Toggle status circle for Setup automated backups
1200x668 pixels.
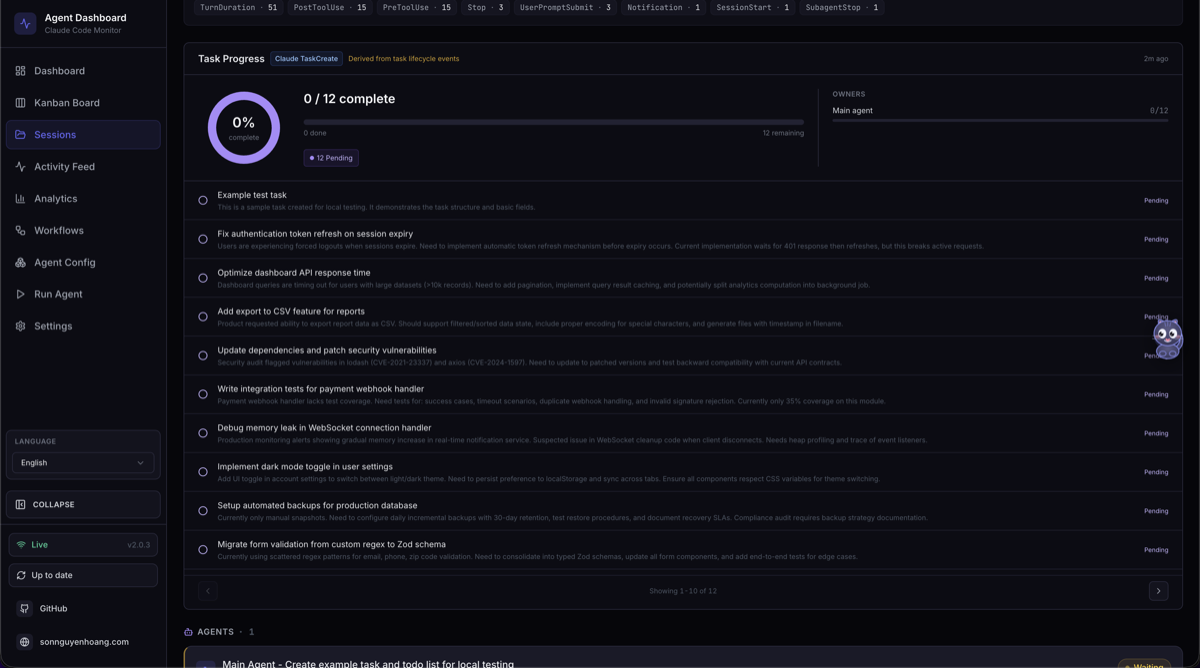[x=203, y=511]
